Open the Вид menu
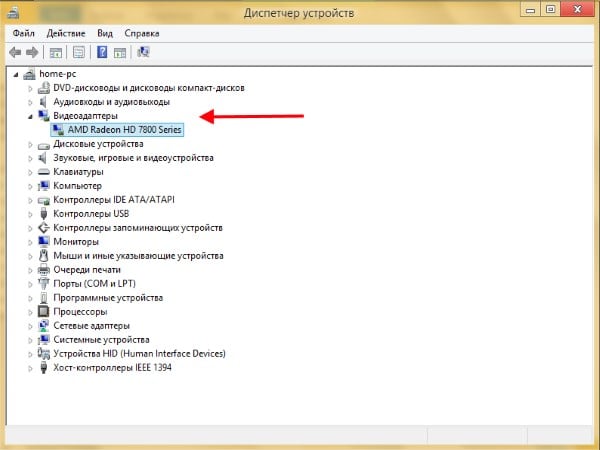This screenshot has width=600, height=450. 106,32
